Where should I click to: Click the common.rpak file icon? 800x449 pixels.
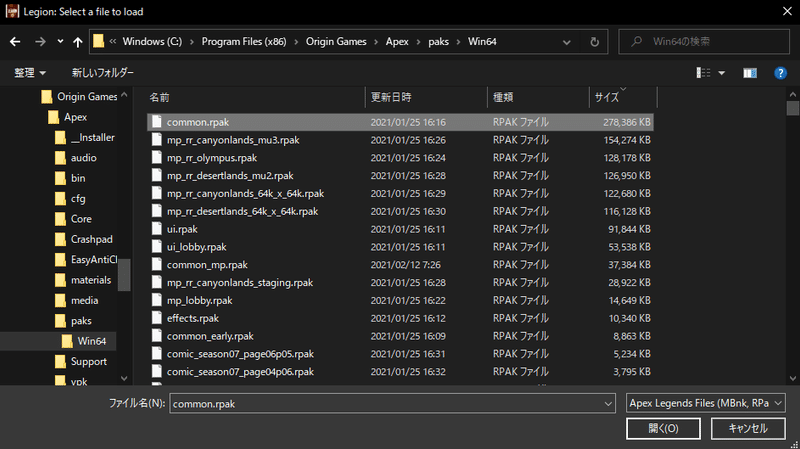pos(157,122)
